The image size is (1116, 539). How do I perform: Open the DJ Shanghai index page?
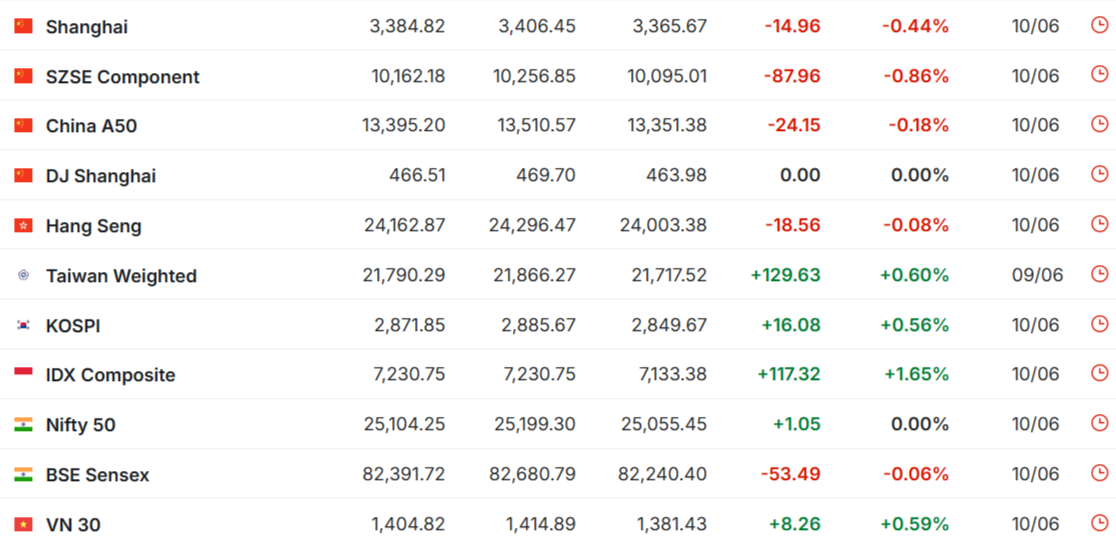tap(100, 177)
